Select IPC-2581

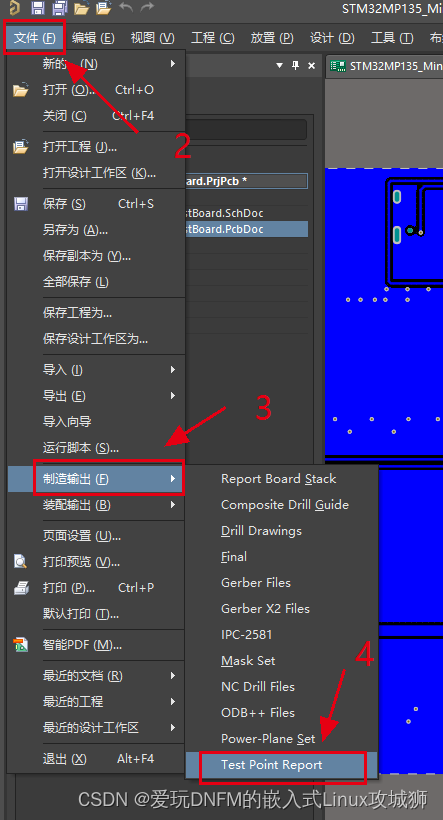point(281,634)
